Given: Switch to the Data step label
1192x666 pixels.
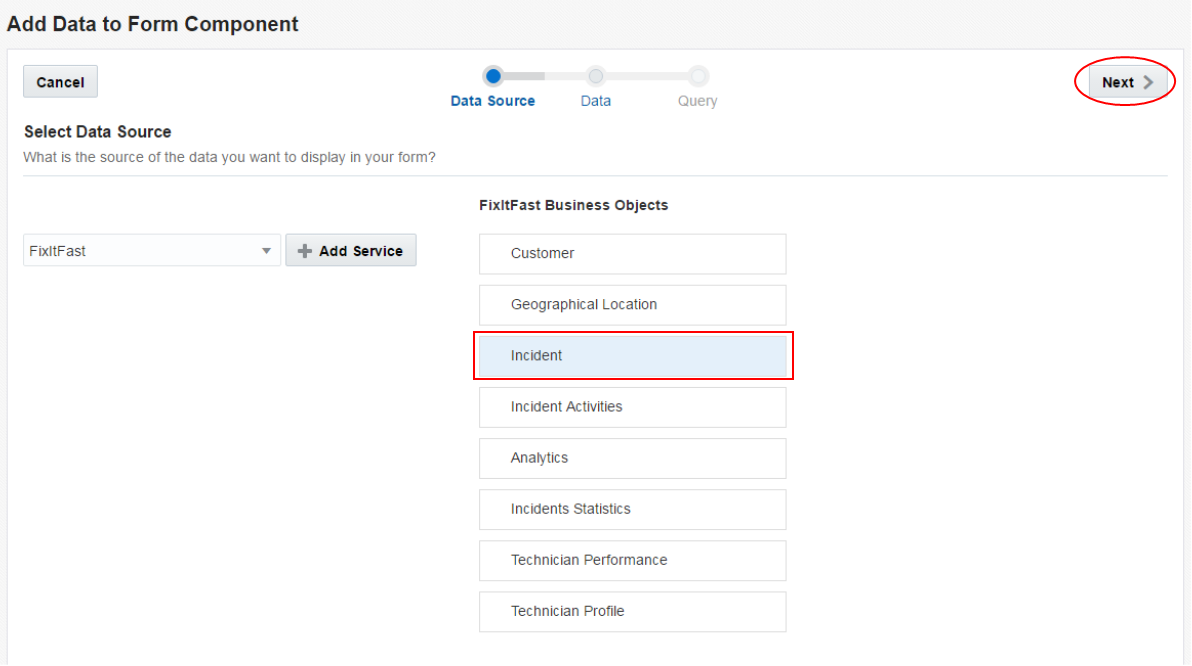Looking at the screenshot, I should [x=596, y=101].
